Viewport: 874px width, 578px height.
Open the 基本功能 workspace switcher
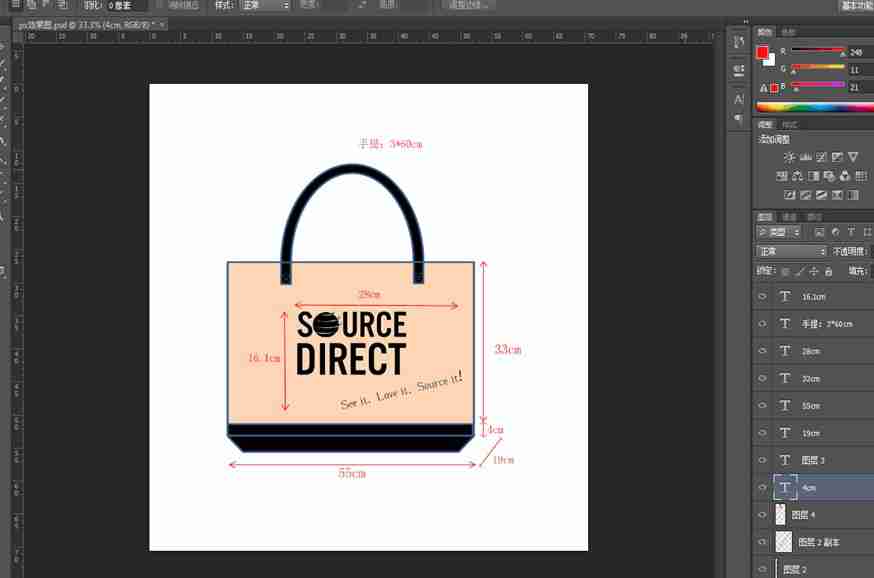[856, 6]
